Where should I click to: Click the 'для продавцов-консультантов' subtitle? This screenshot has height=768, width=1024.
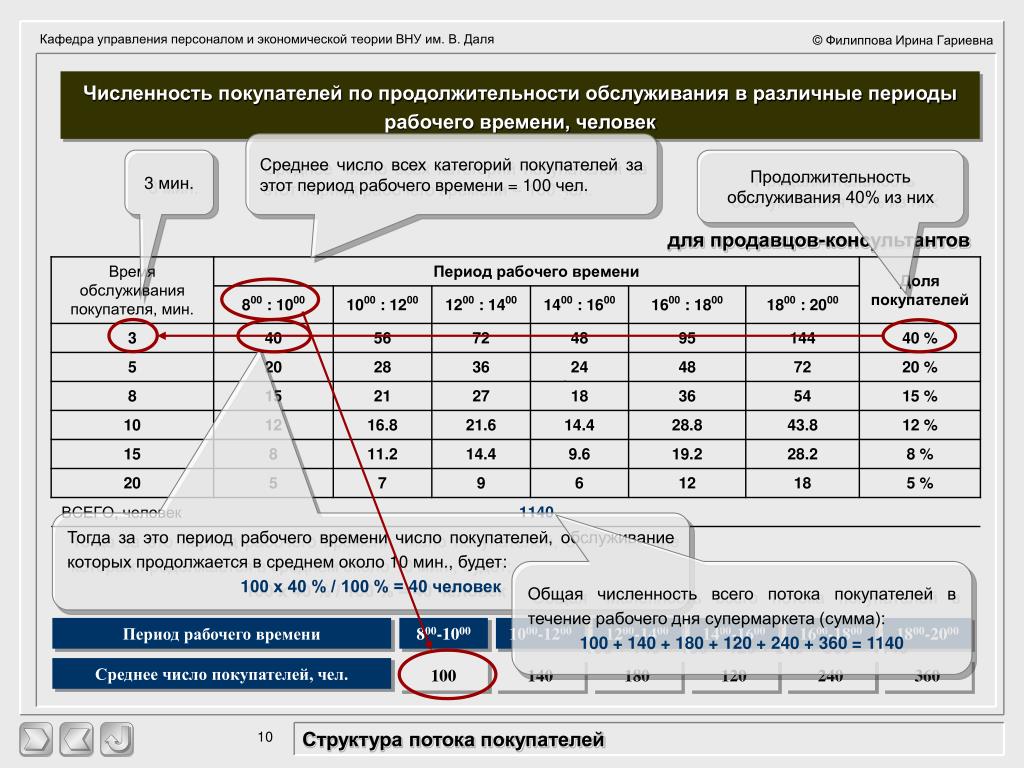point(818,240)
